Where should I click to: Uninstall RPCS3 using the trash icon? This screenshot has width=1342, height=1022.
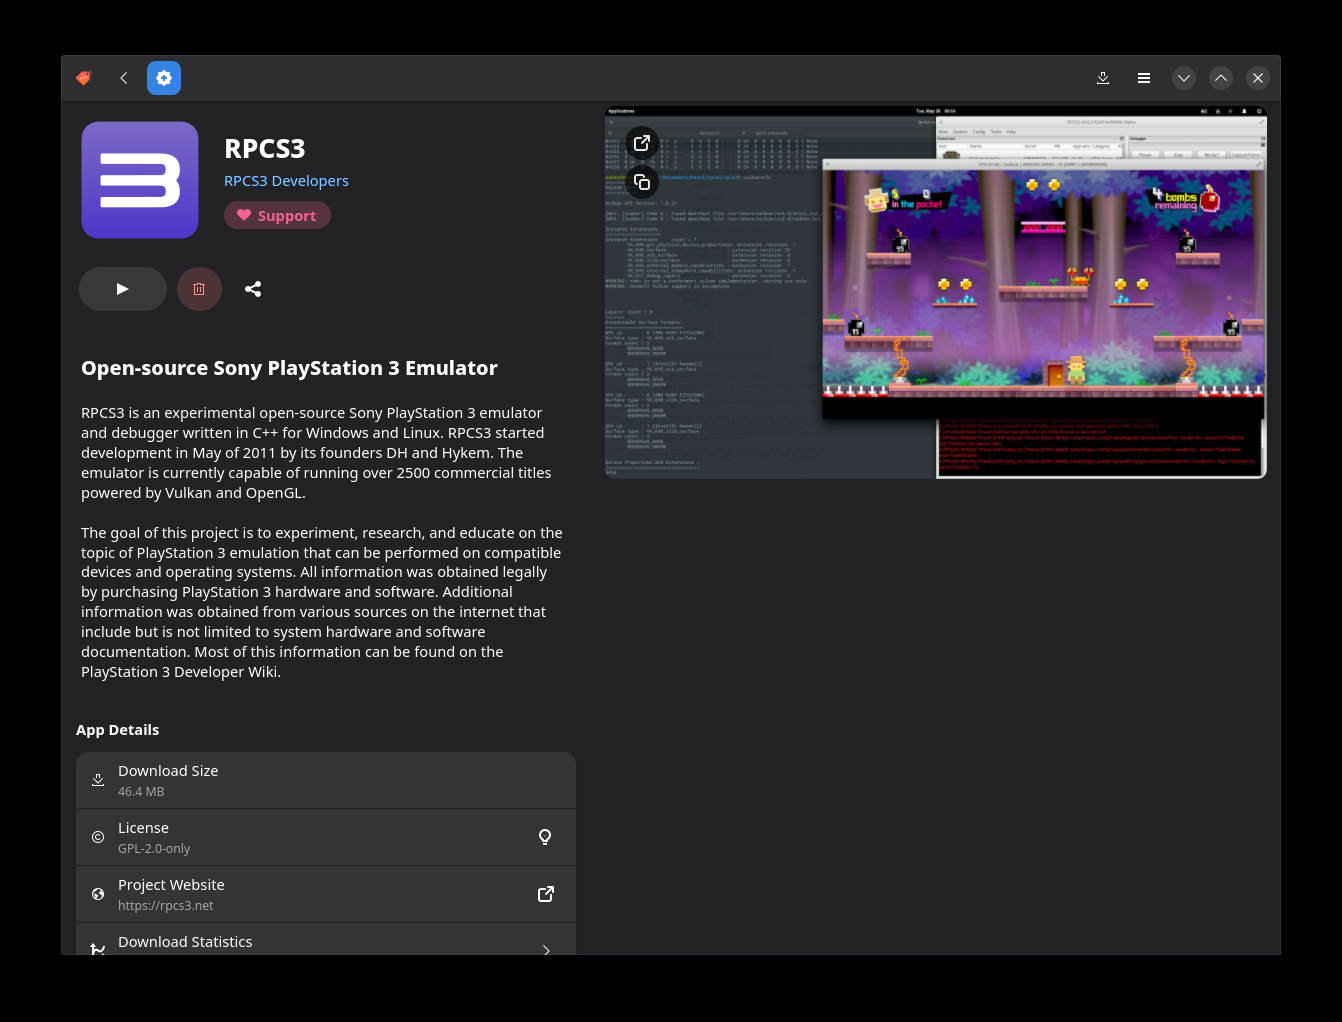click(x=199, y=289)
